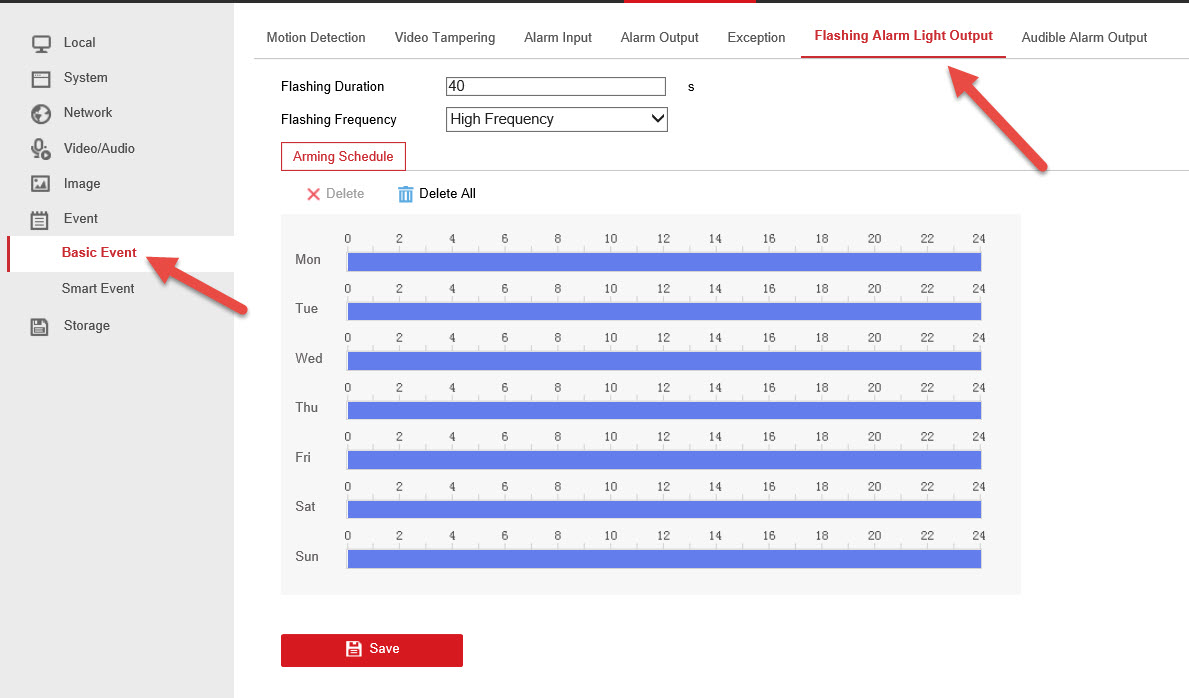Switch to the Audible Alarm Output tab
Viewport: 1189px width, 698px height.
pos(1084,38)
